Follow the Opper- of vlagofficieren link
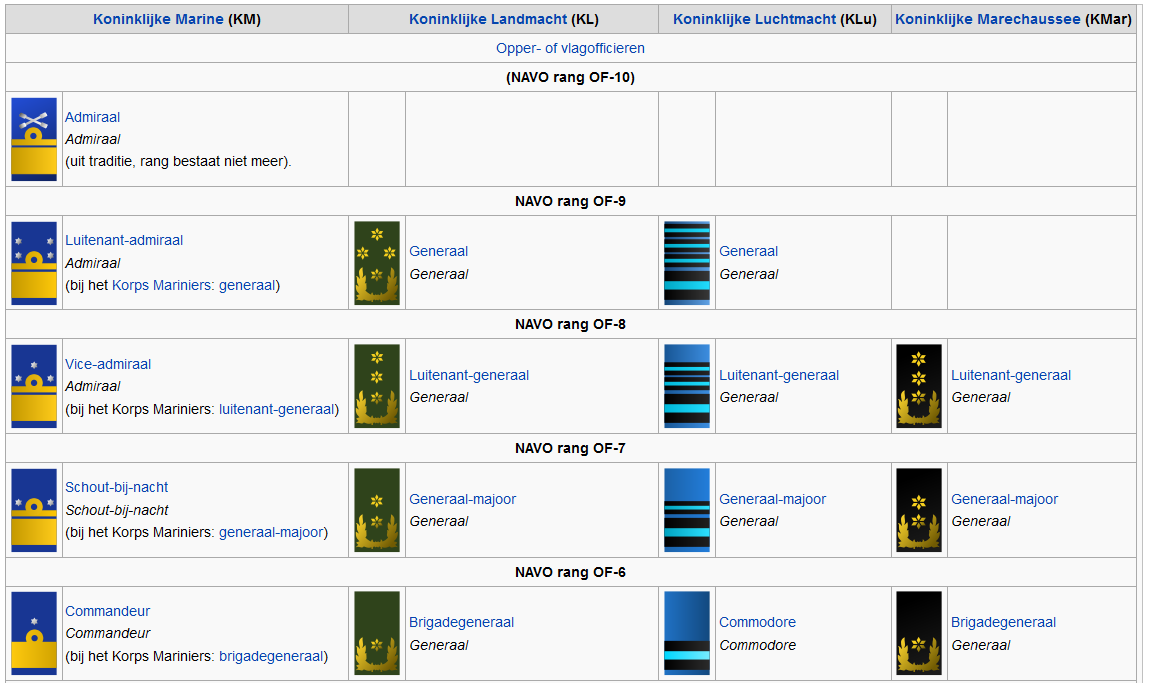Viewport: 1149px width, 683px height. (570, 48)
